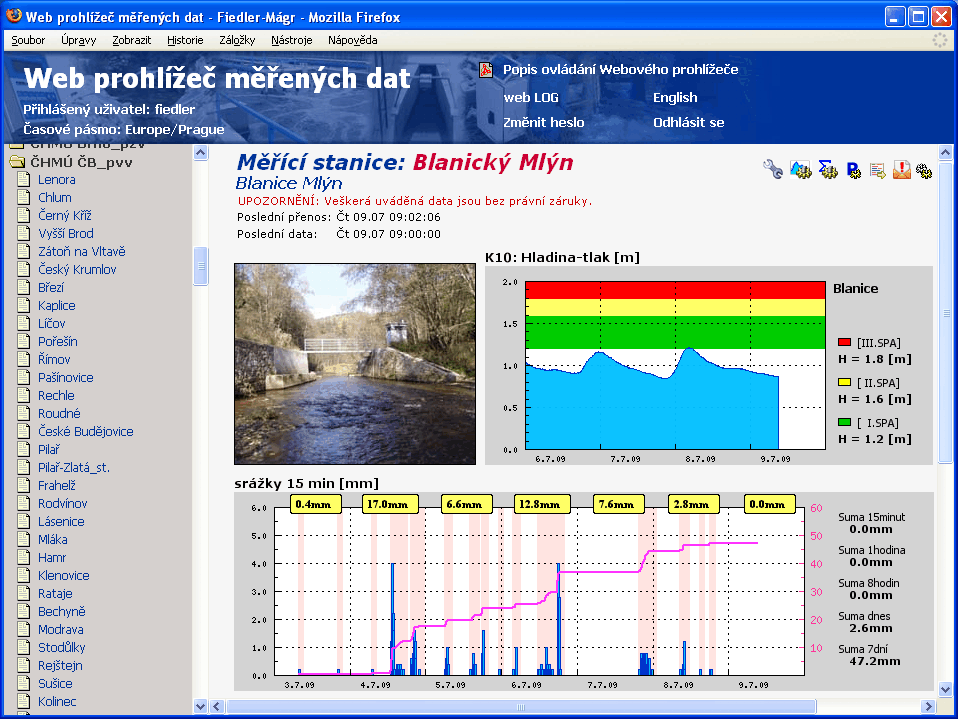Select Frahelž station
The height and width of the screenshot is (719, 958).
coord(57,486)
